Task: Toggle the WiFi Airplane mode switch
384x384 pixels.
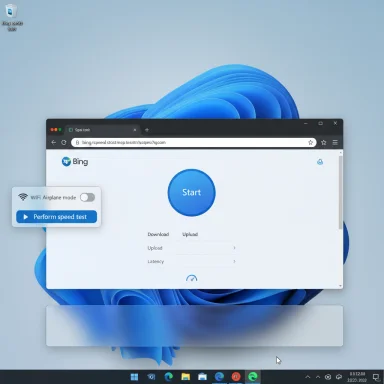Action: point(87,197)
